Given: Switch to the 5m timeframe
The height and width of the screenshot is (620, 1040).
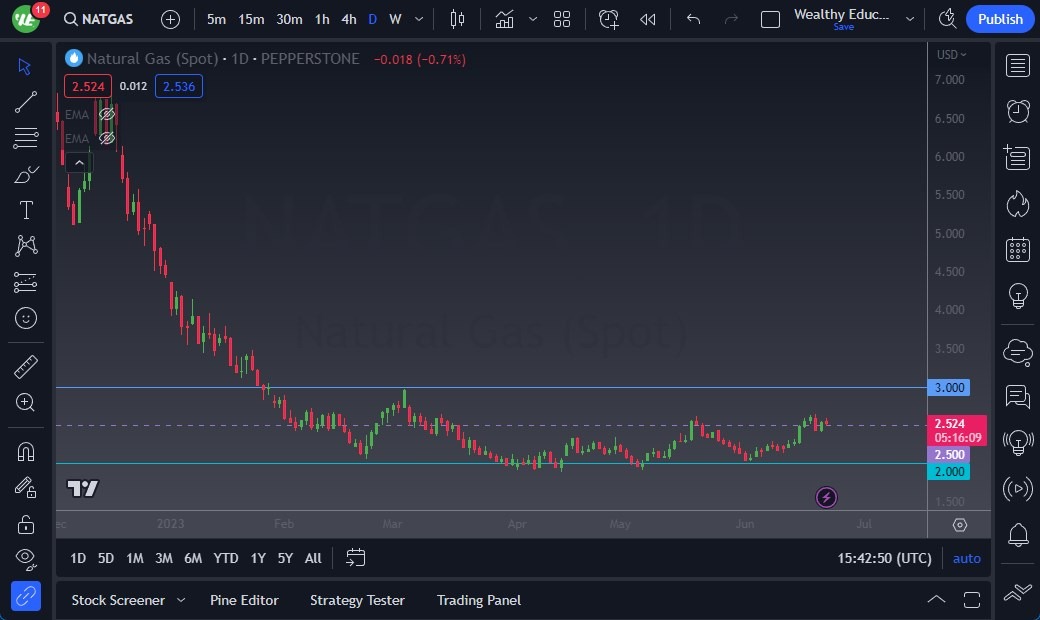Looking at the screenshot, I should (216, 19).
